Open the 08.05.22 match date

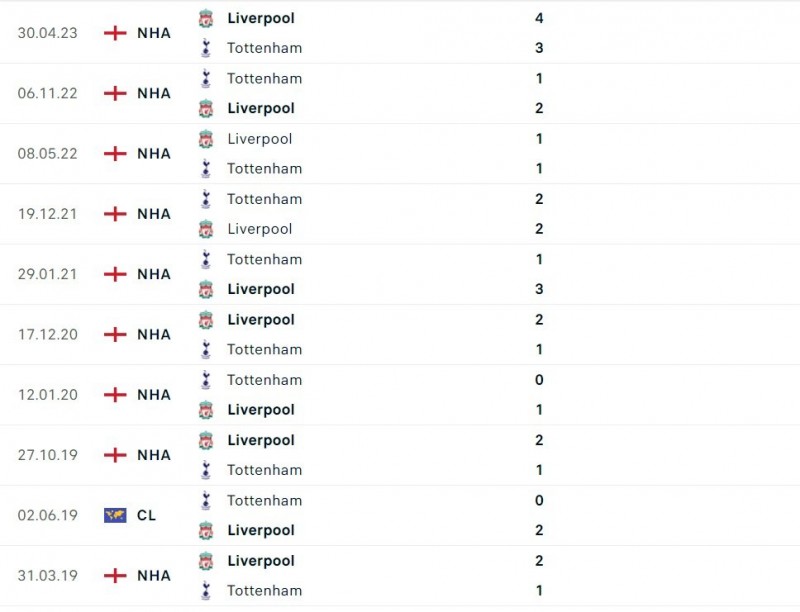48,154
